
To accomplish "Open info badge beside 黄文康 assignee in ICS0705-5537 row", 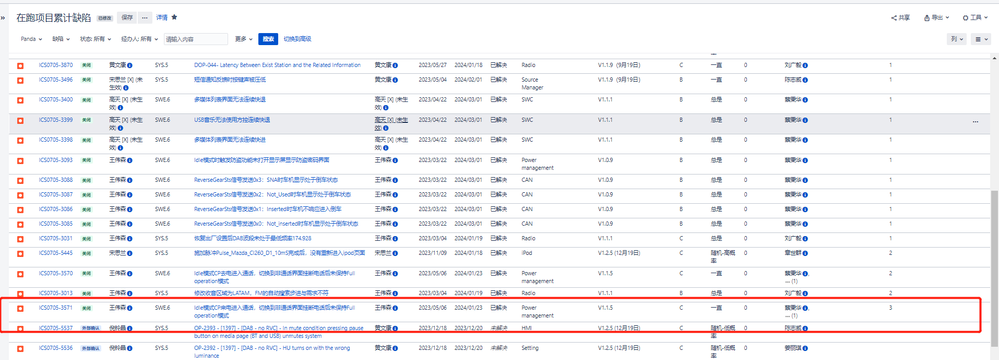I will pyautogui.click(x=395, y=328).
